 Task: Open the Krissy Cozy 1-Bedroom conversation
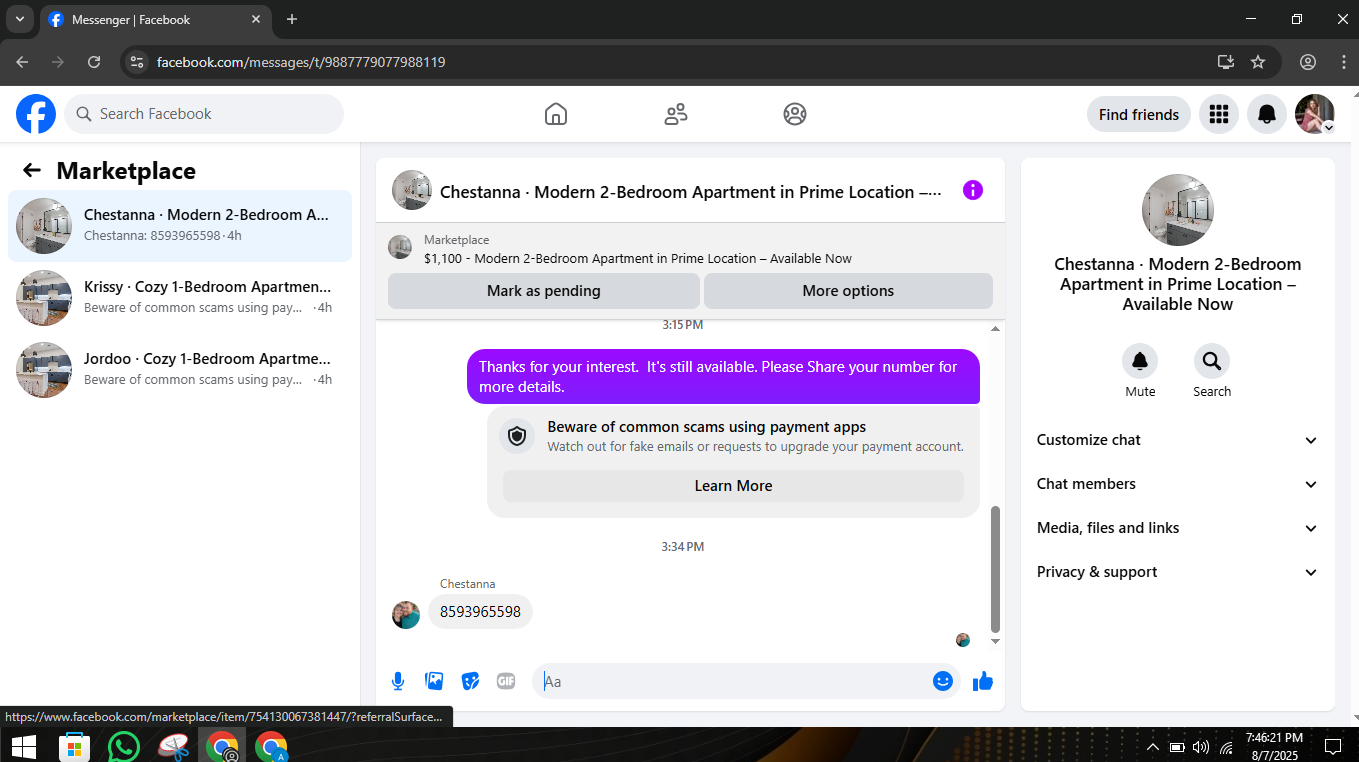click(x=180, y=298)
